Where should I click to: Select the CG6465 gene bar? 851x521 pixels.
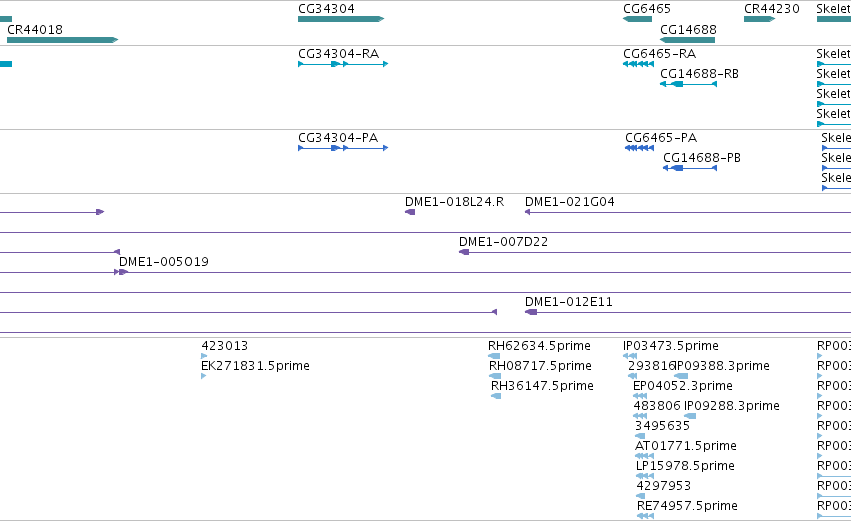(637, 19)
